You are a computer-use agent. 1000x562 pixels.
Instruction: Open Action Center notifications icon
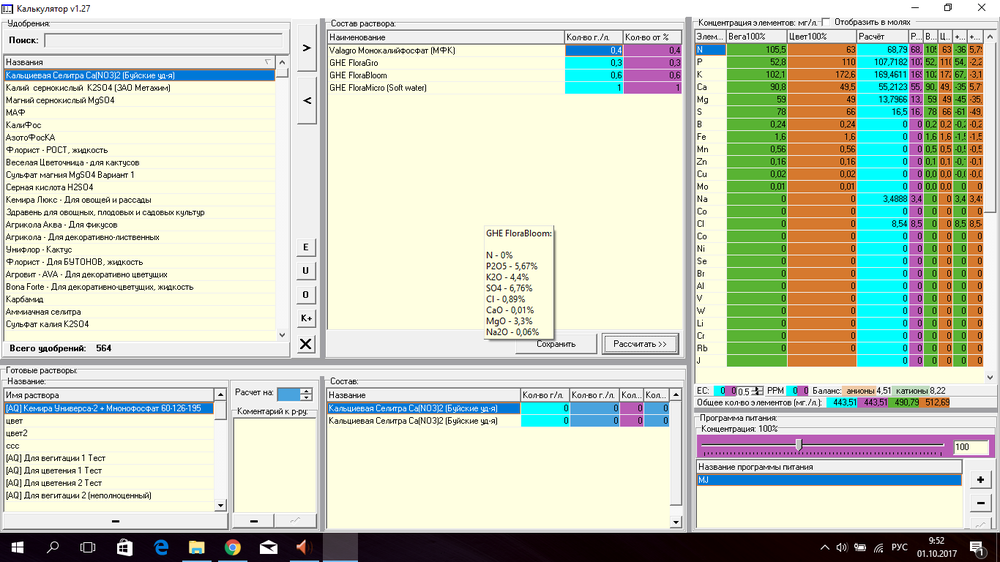coord(976,547)
